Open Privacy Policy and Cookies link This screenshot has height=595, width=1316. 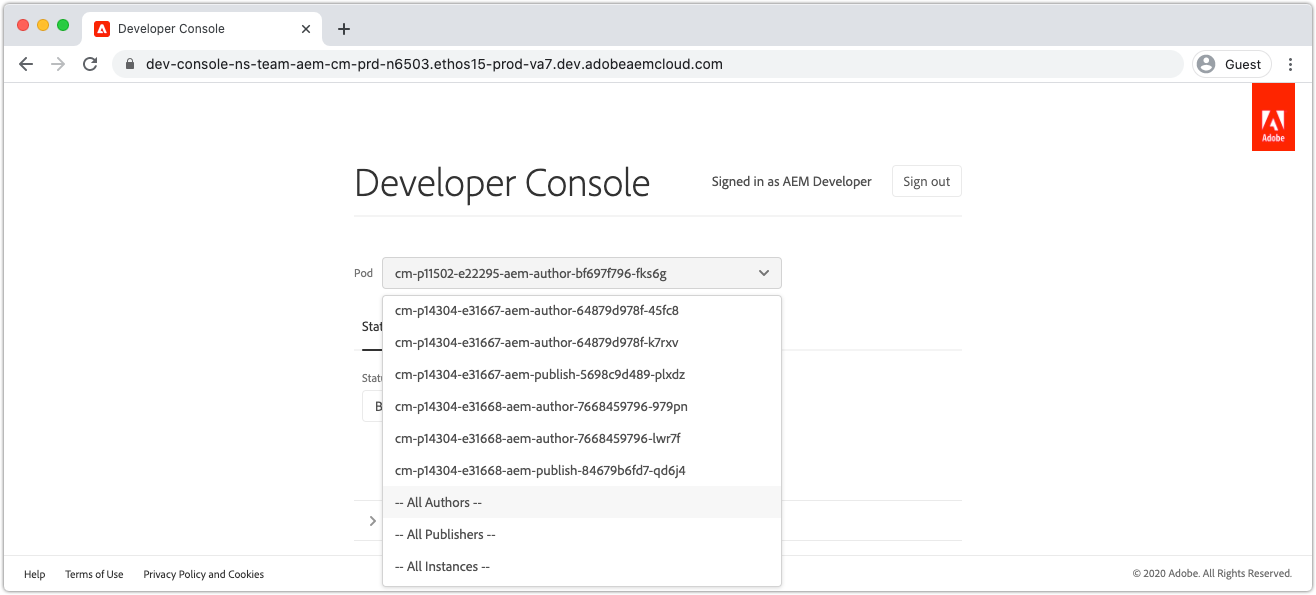pos(203,574)
